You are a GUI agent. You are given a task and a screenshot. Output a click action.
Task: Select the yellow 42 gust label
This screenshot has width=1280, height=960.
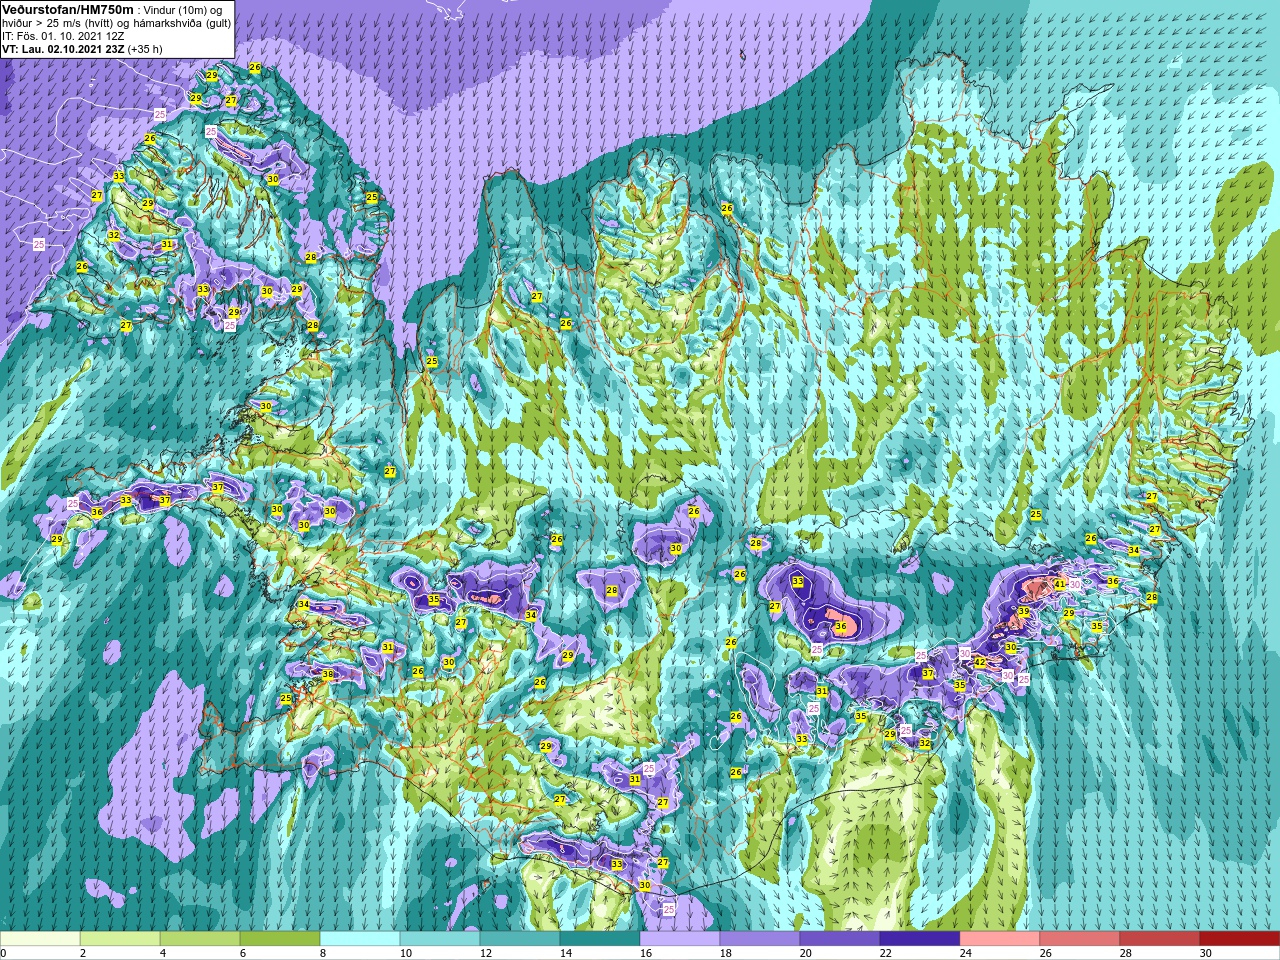pyautogui.click(x=980, y=662)
